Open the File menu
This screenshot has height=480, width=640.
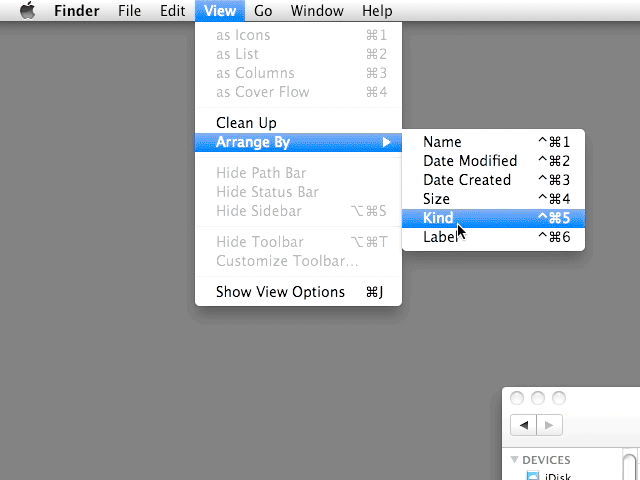coord(129,11)
